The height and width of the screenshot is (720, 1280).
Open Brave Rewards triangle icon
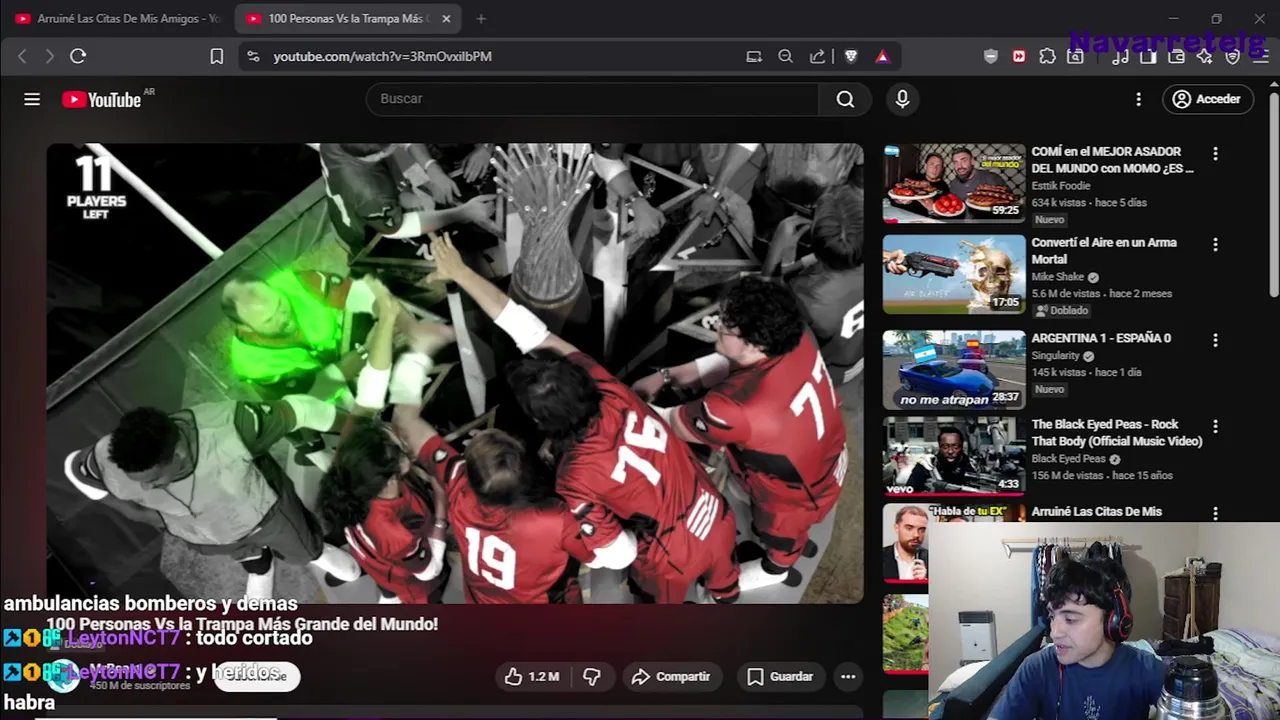(x=882, y=57)
